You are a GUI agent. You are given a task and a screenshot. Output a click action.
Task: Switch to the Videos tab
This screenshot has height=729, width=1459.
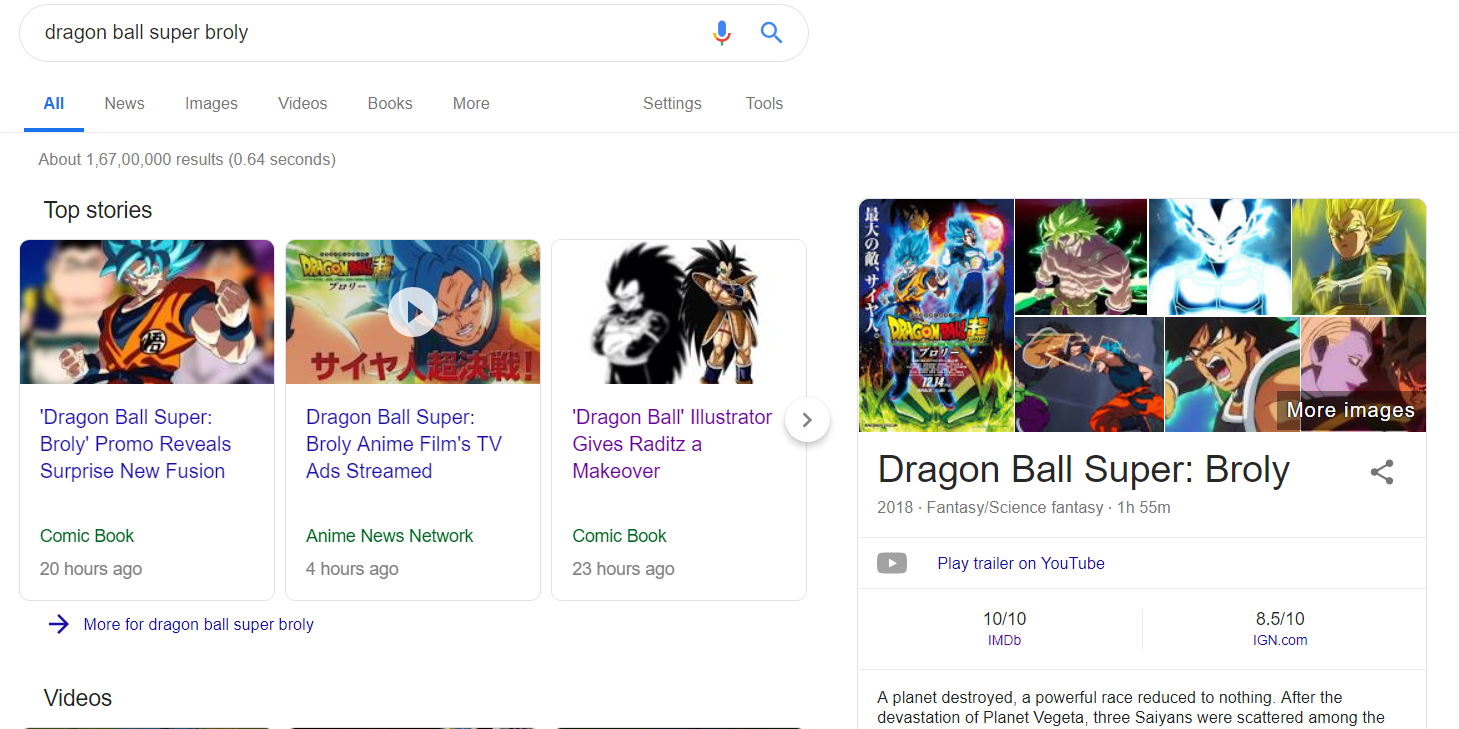click(303, 103)
